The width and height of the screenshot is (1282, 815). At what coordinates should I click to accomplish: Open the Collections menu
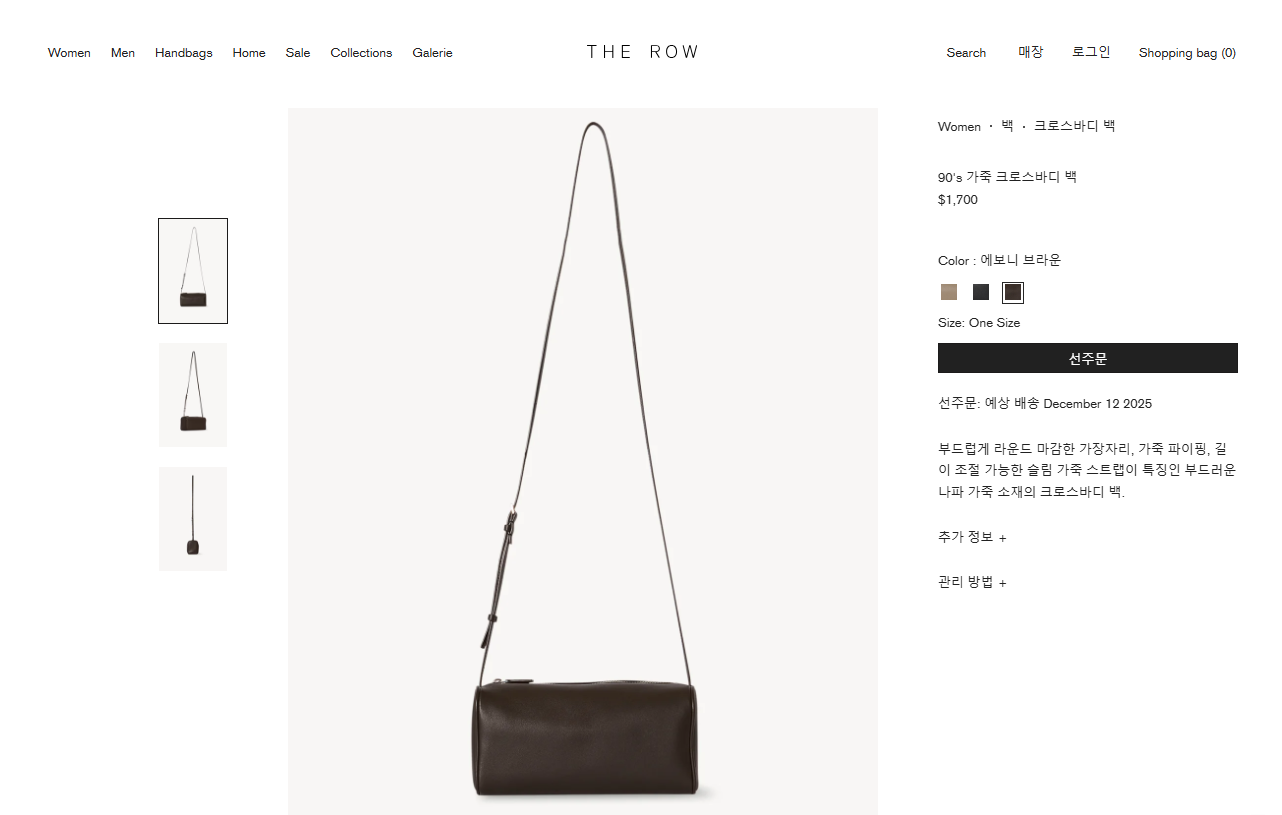[361, 53]
